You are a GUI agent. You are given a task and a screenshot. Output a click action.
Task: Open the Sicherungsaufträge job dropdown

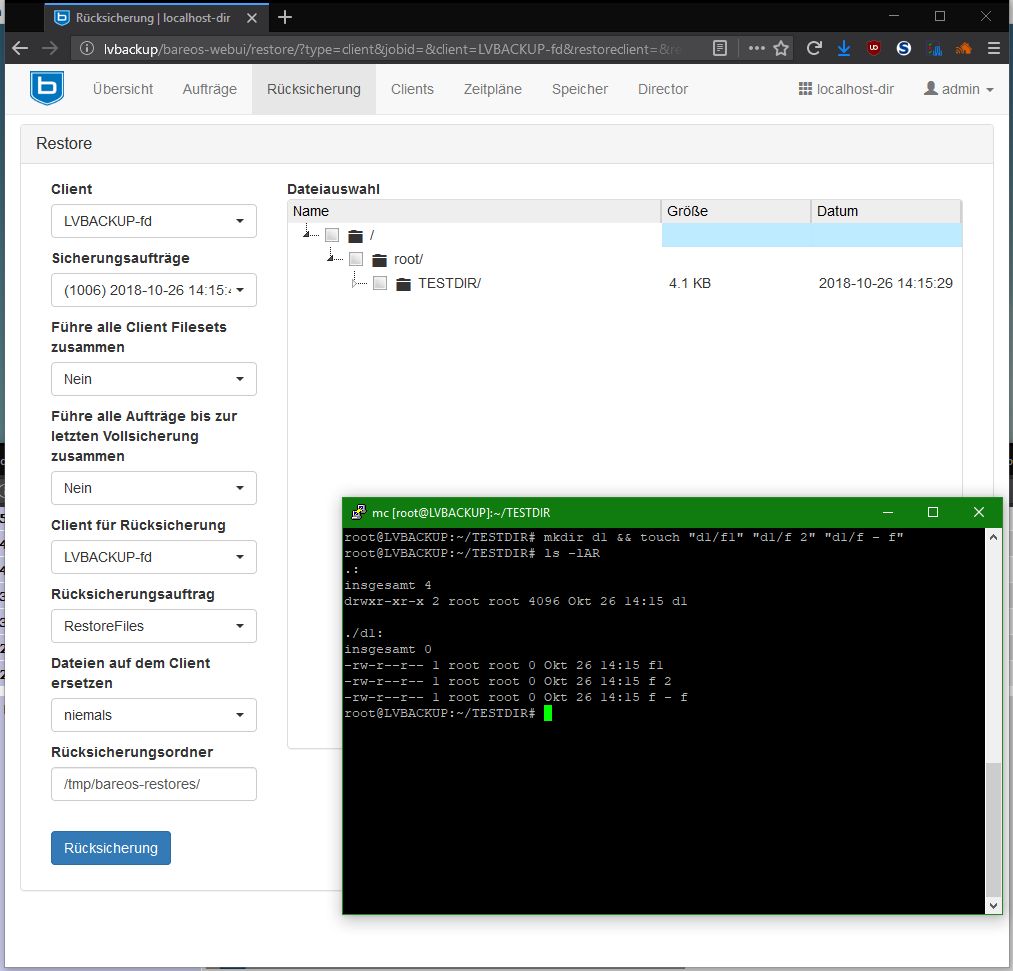point(153,290)
